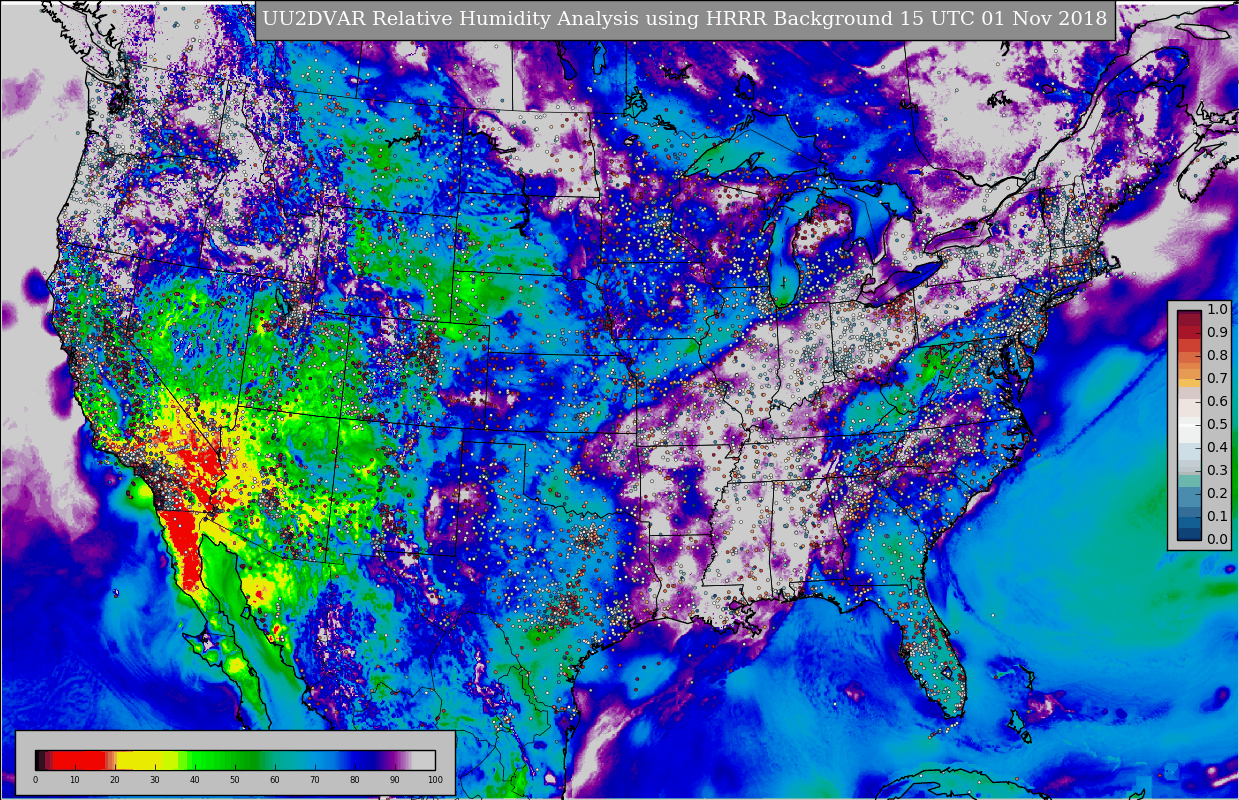Click the 0.0 label on right colorbar
The width and height of the screenshot is (1239, 800).
(x=1217, y=539)
